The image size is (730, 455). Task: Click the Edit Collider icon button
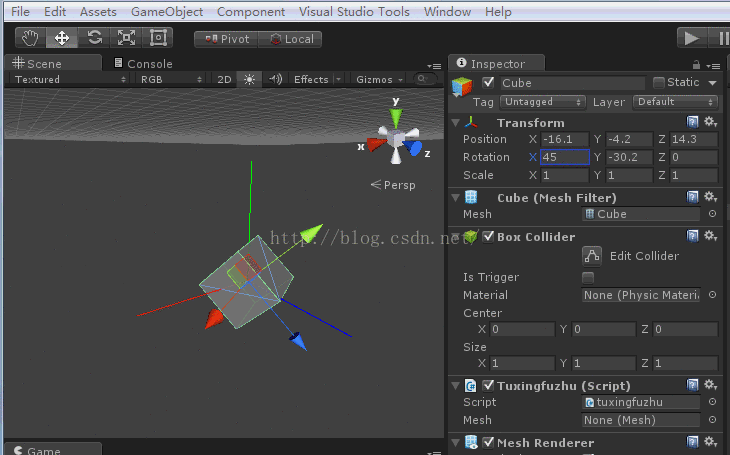click(592, 256)
